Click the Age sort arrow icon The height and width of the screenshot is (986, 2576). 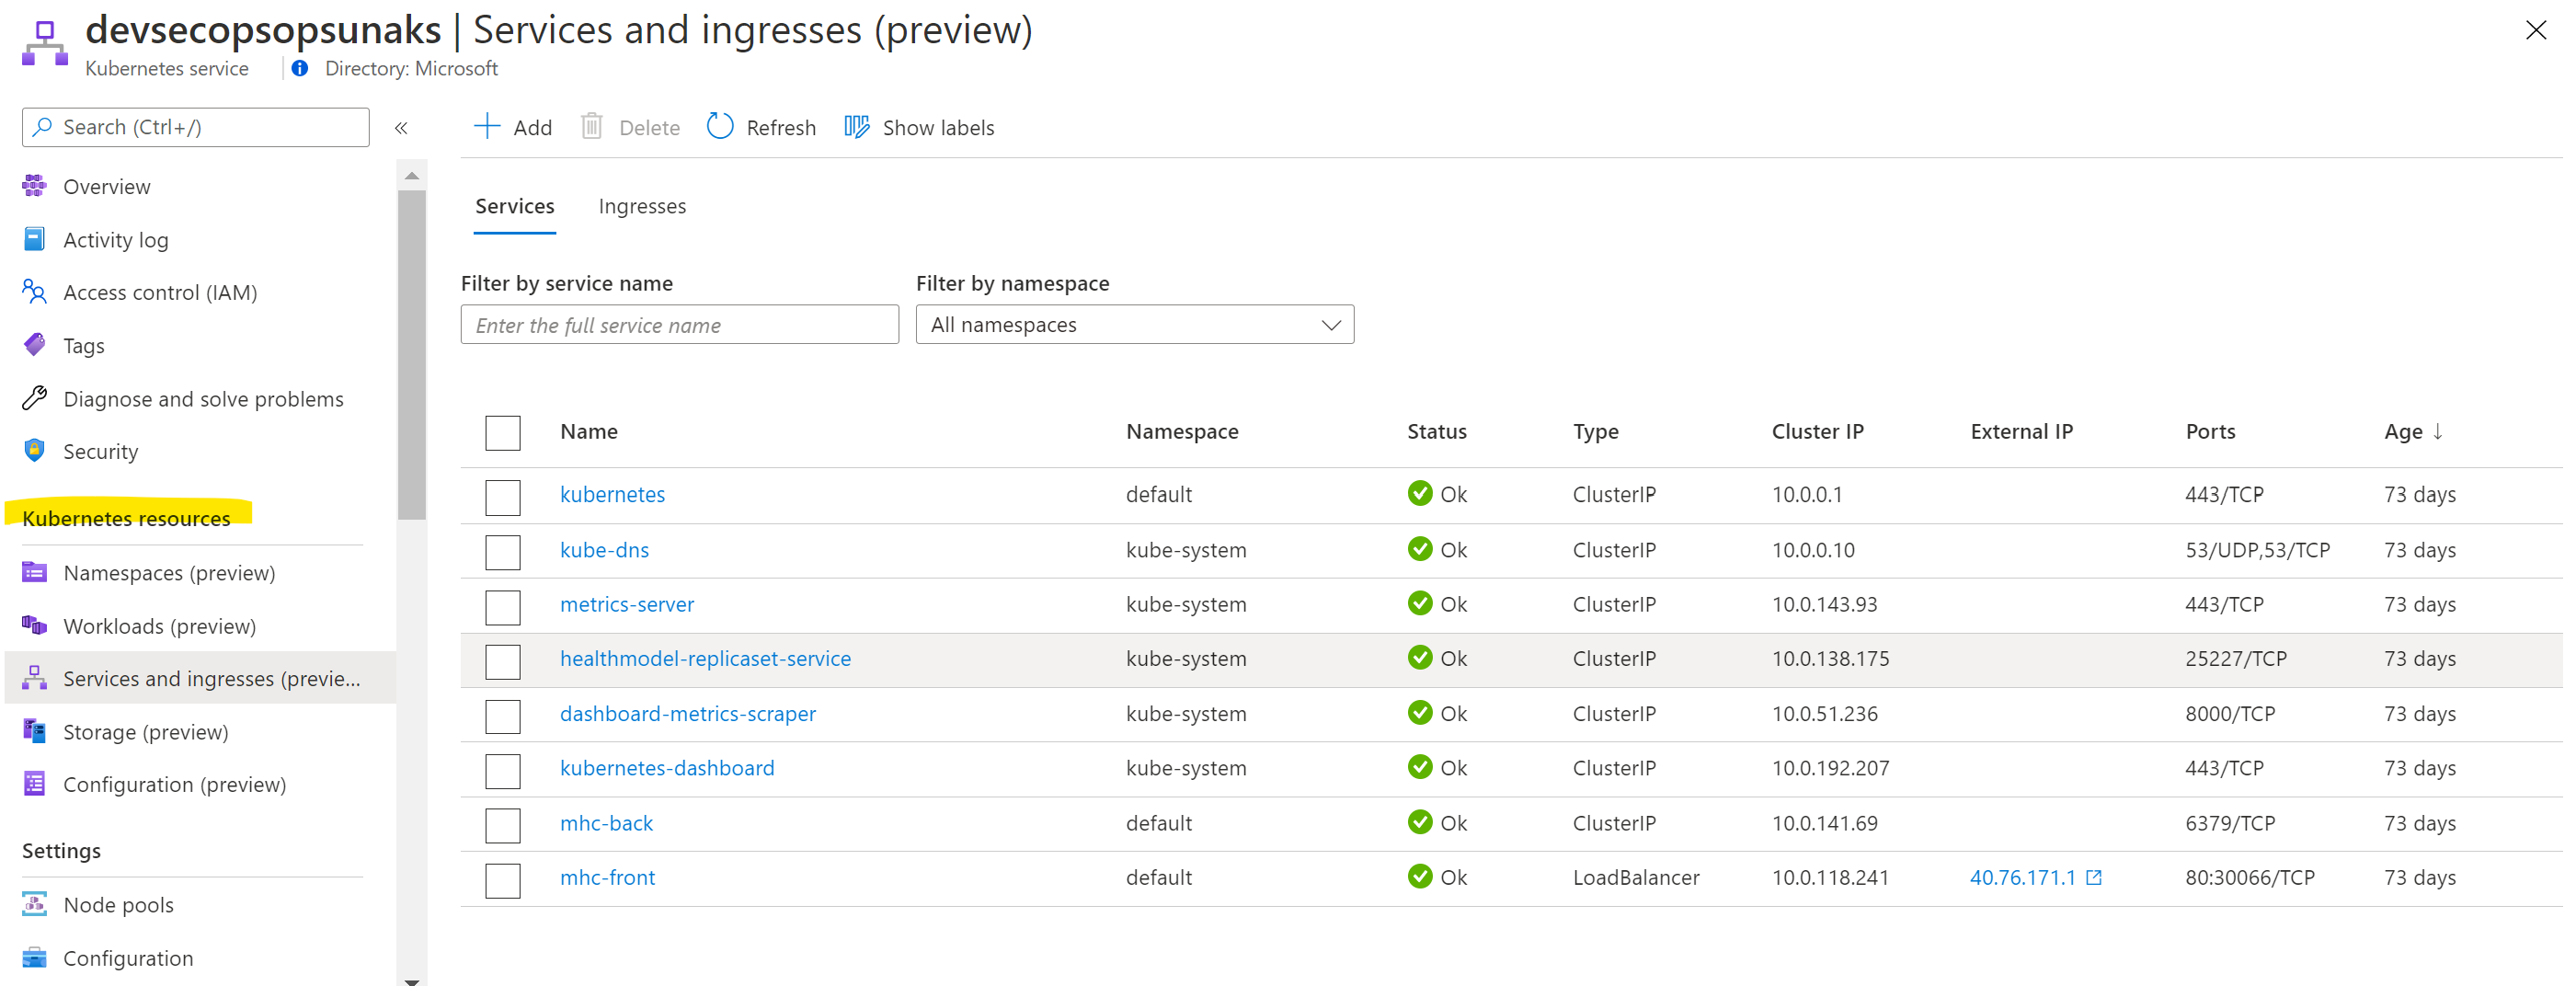pos(2438,431)
